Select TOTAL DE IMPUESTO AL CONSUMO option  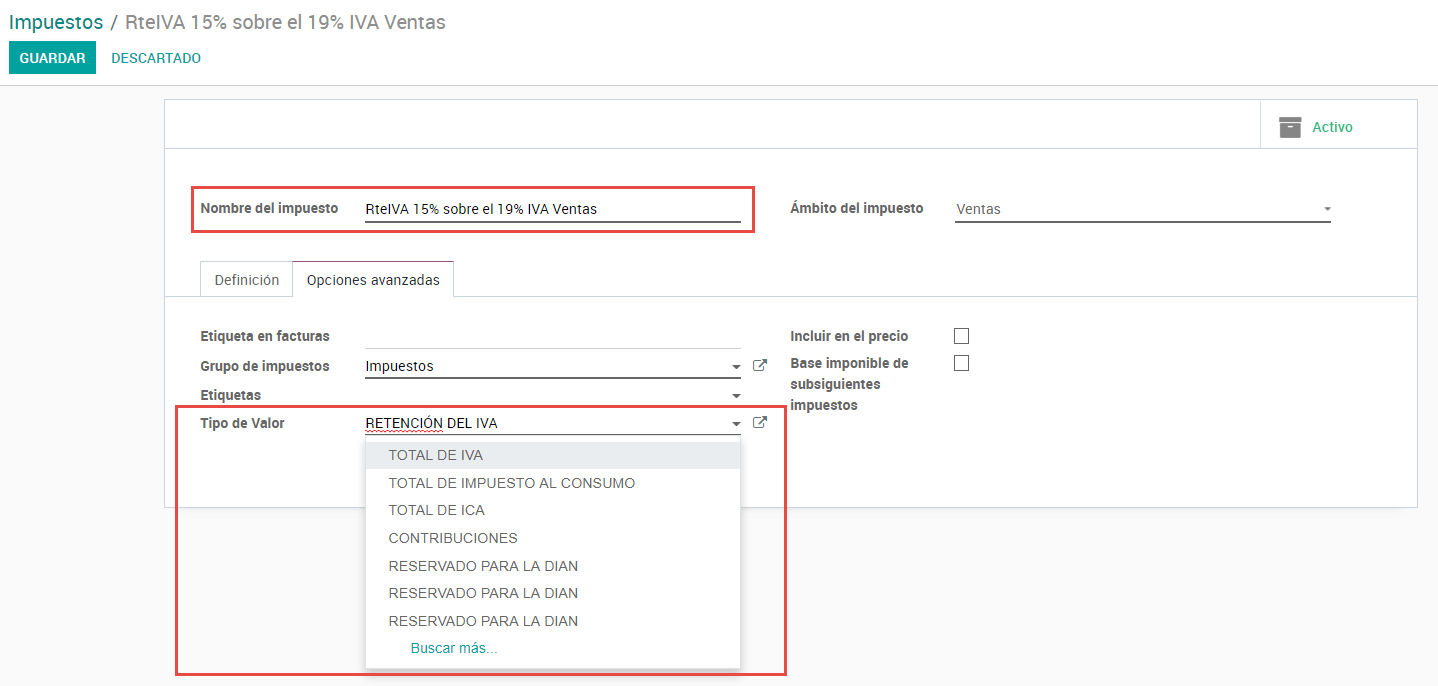511,483
